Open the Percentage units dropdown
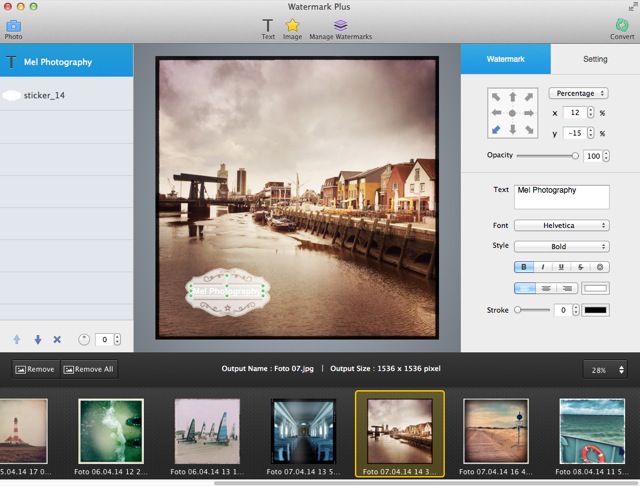The height and width of the screenshot is (486, 640). click(578, 93)
